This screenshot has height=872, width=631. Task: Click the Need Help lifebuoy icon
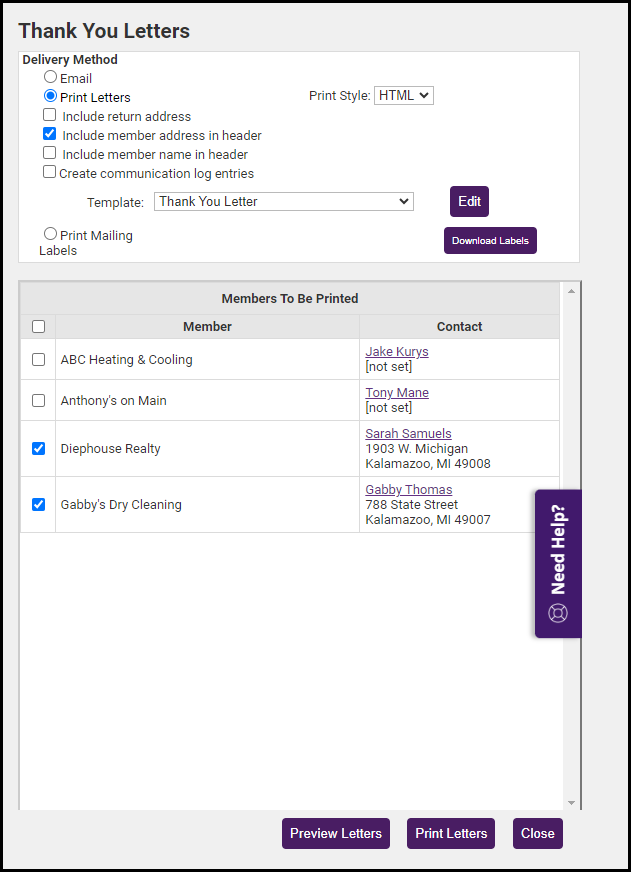coord(558,613)
